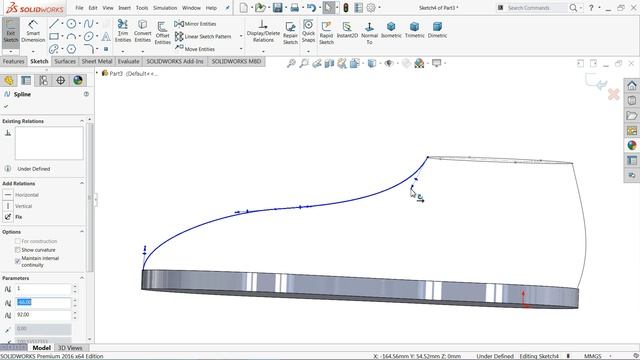Click Linear Sketch Pattern
Viewport: 640px width, 360px height.
click(x=203, y=36)
